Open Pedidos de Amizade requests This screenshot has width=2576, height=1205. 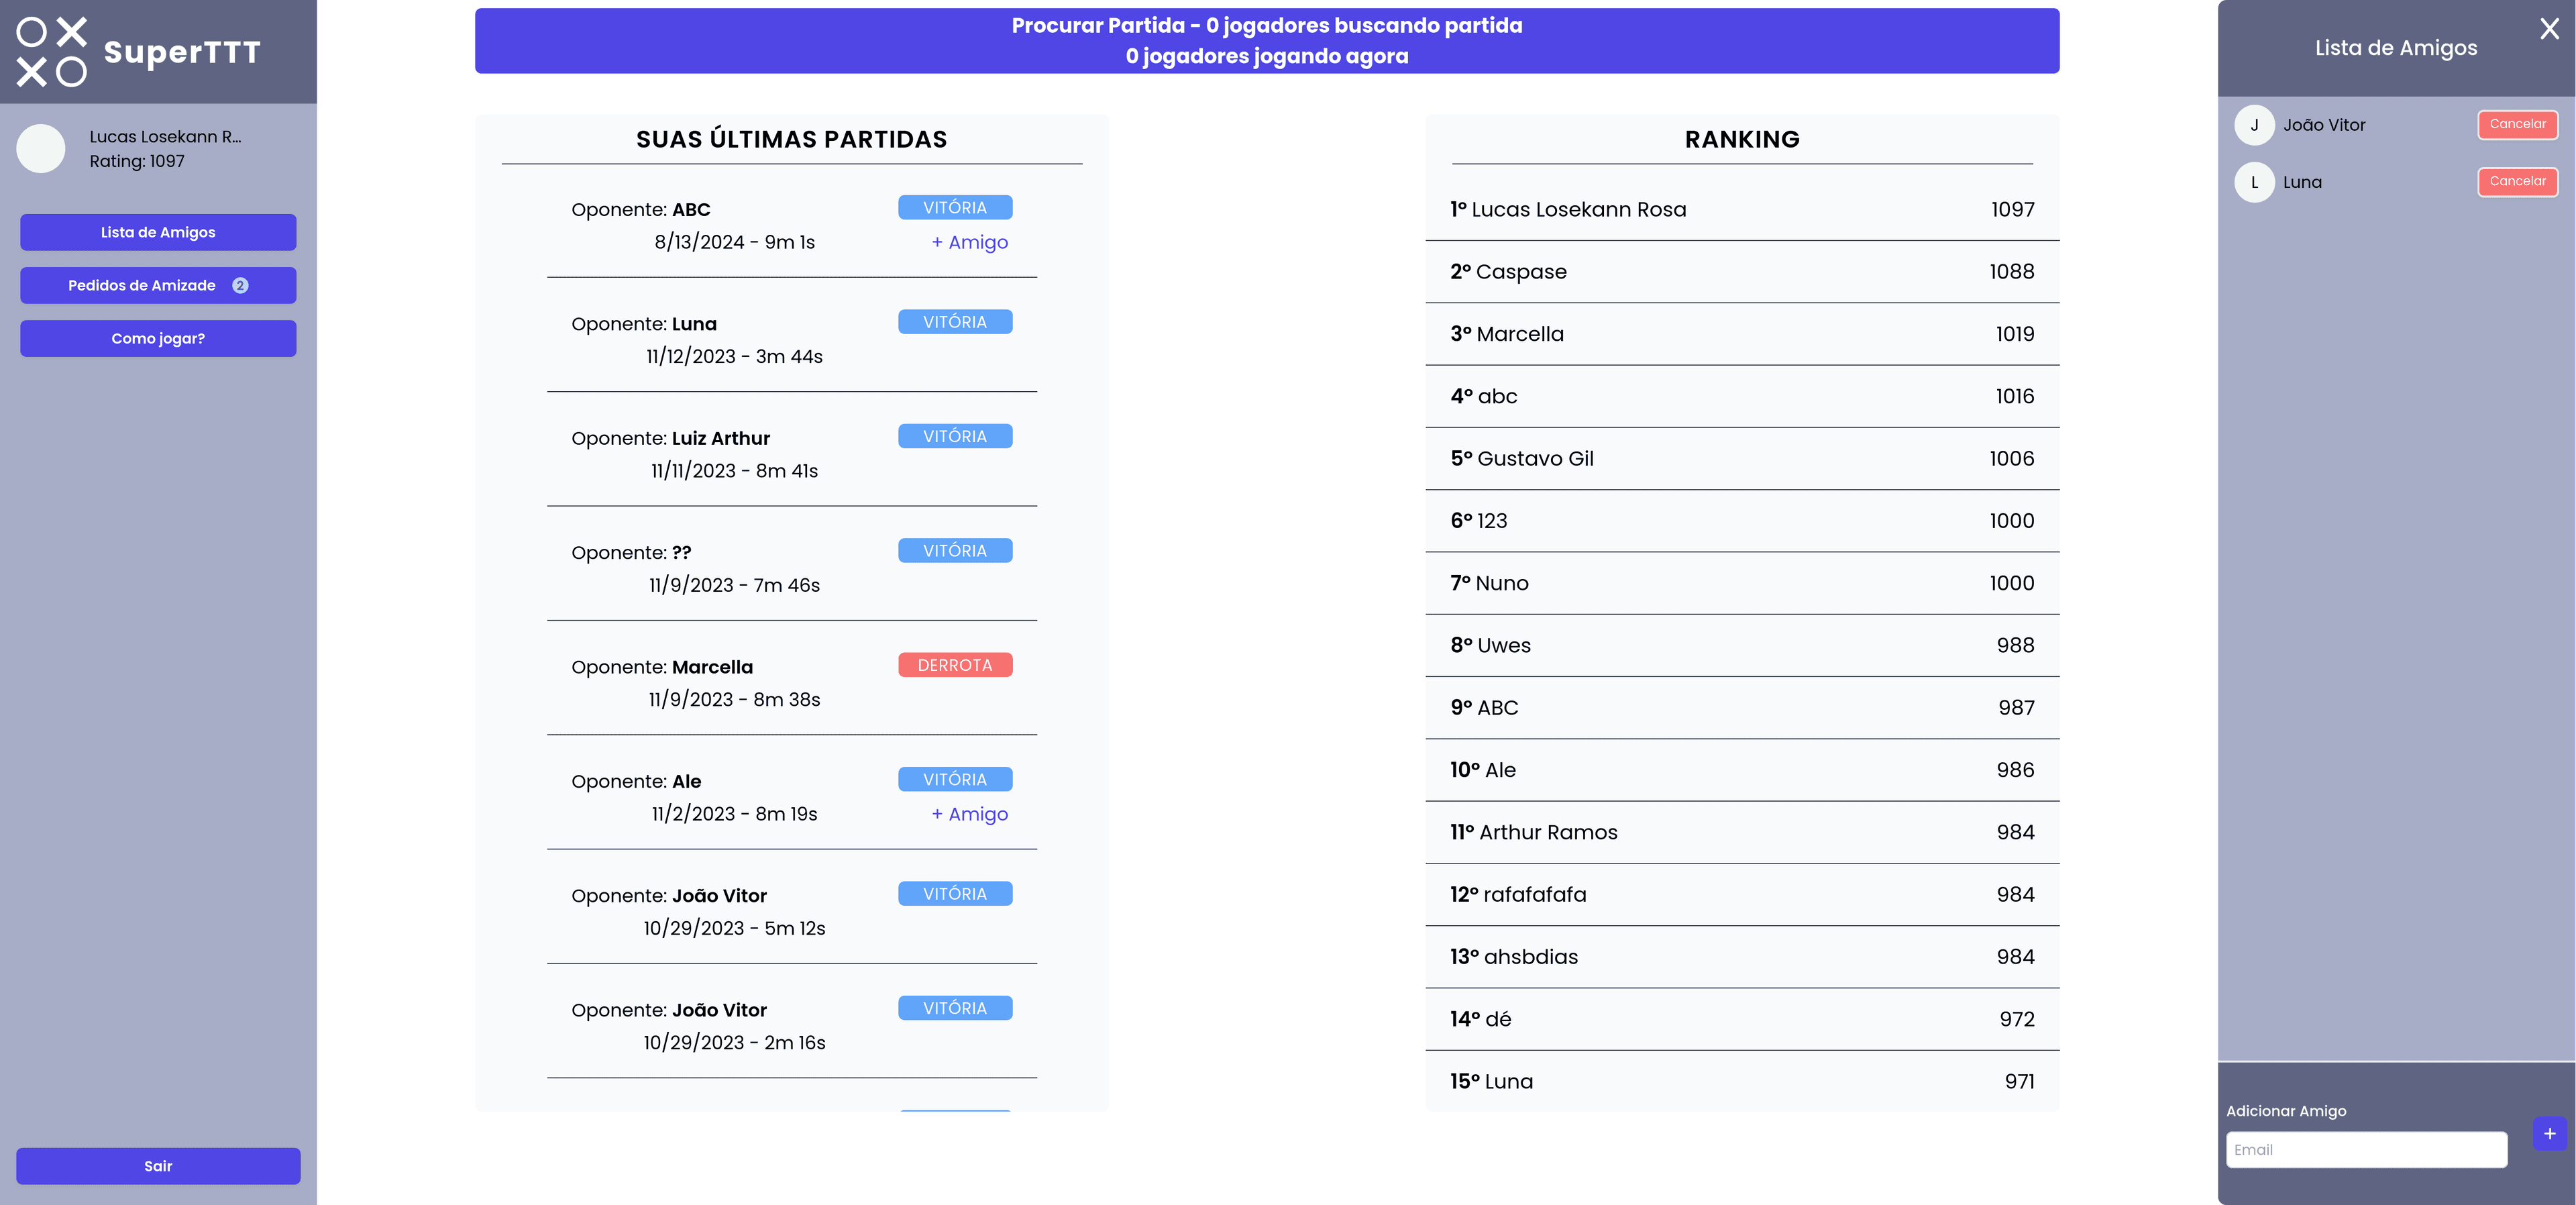click(142, 285)
